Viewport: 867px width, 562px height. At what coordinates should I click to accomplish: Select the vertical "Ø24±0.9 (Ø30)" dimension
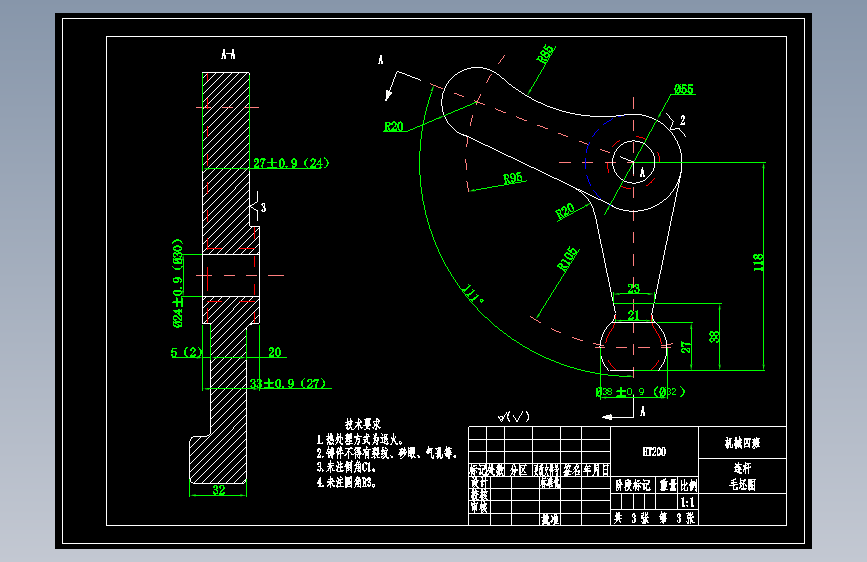(x=177, y=283)
